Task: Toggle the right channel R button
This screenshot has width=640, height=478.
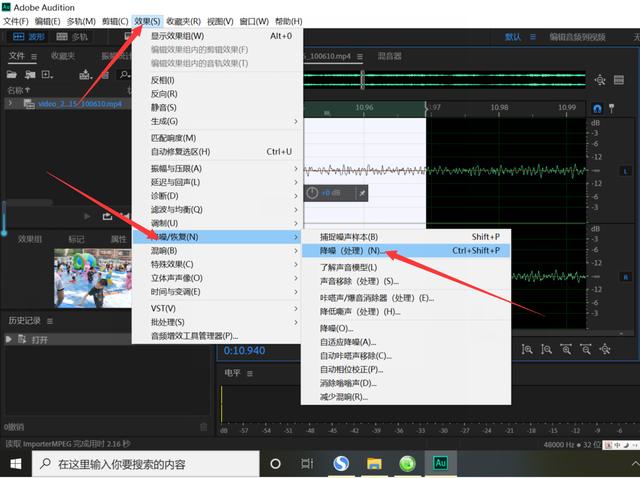Action: tap(625, 277)
